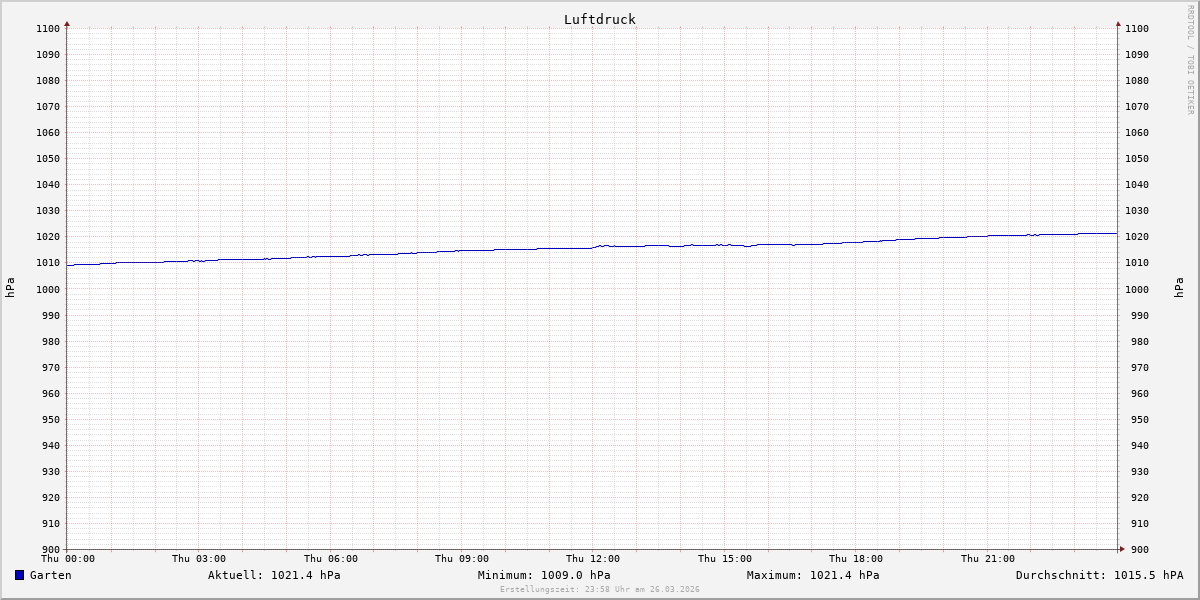1200x600 pixels.
Task: Click the left-side hPa axis unit label
Action: pyautogui.click(x=10, y=288)
